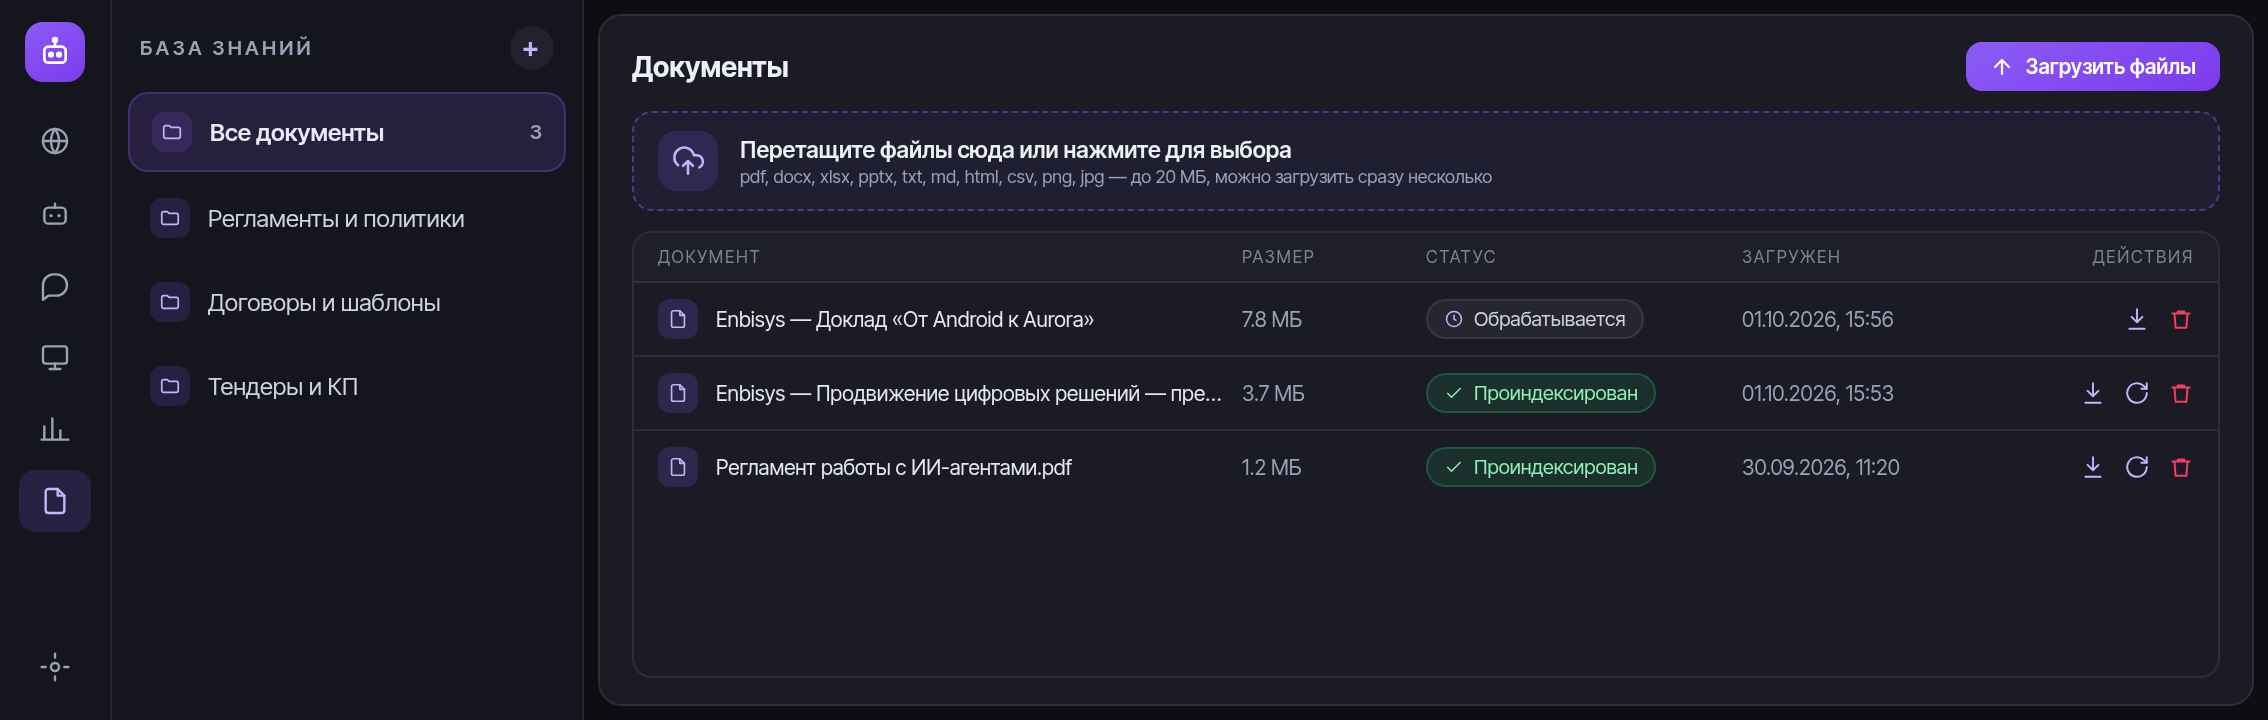Click the «1.2 МБ» size value
Screen dimensions: 2268x720
coord(1272,467)
